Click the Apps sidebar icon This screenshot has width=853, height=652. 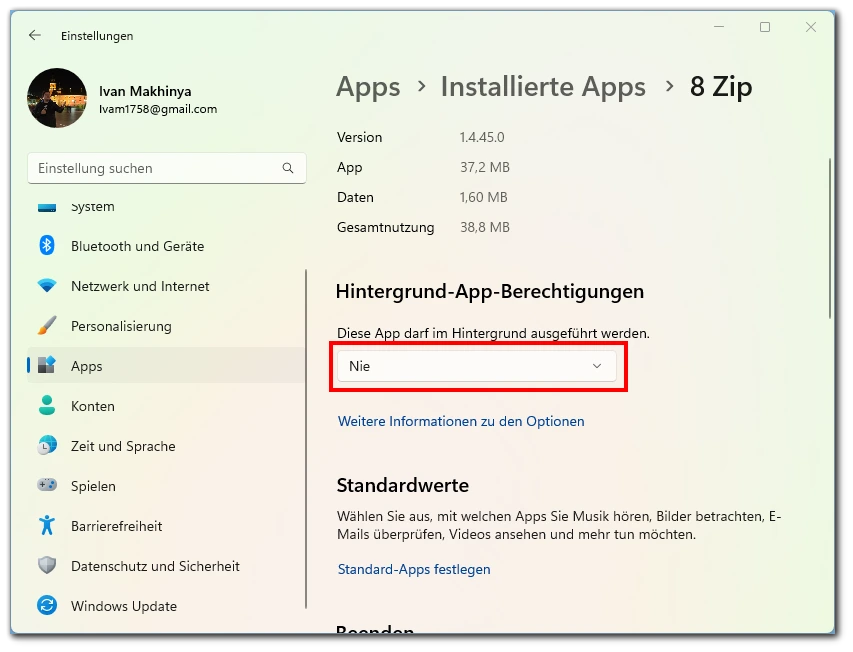[47, 365]
